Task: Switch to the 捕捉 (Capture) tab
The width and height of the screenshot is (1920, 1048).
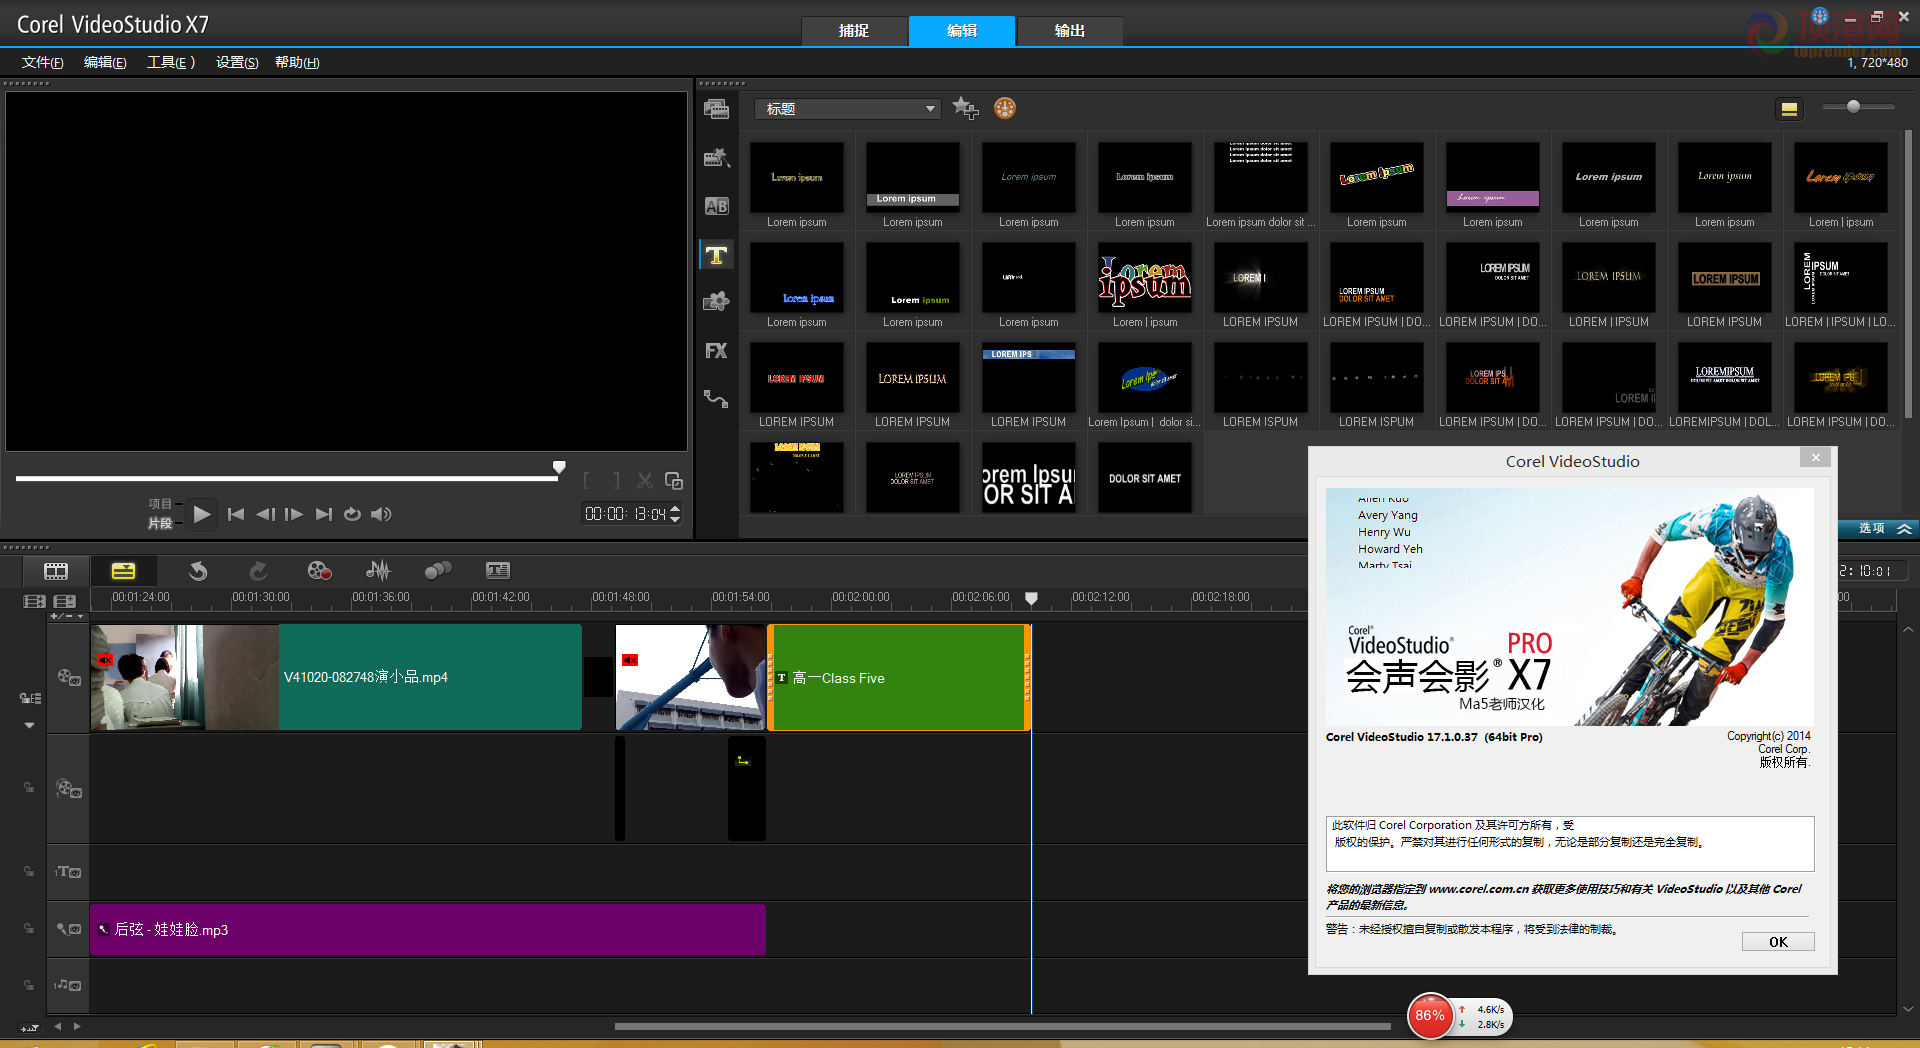Action: [x=854, y=31]
